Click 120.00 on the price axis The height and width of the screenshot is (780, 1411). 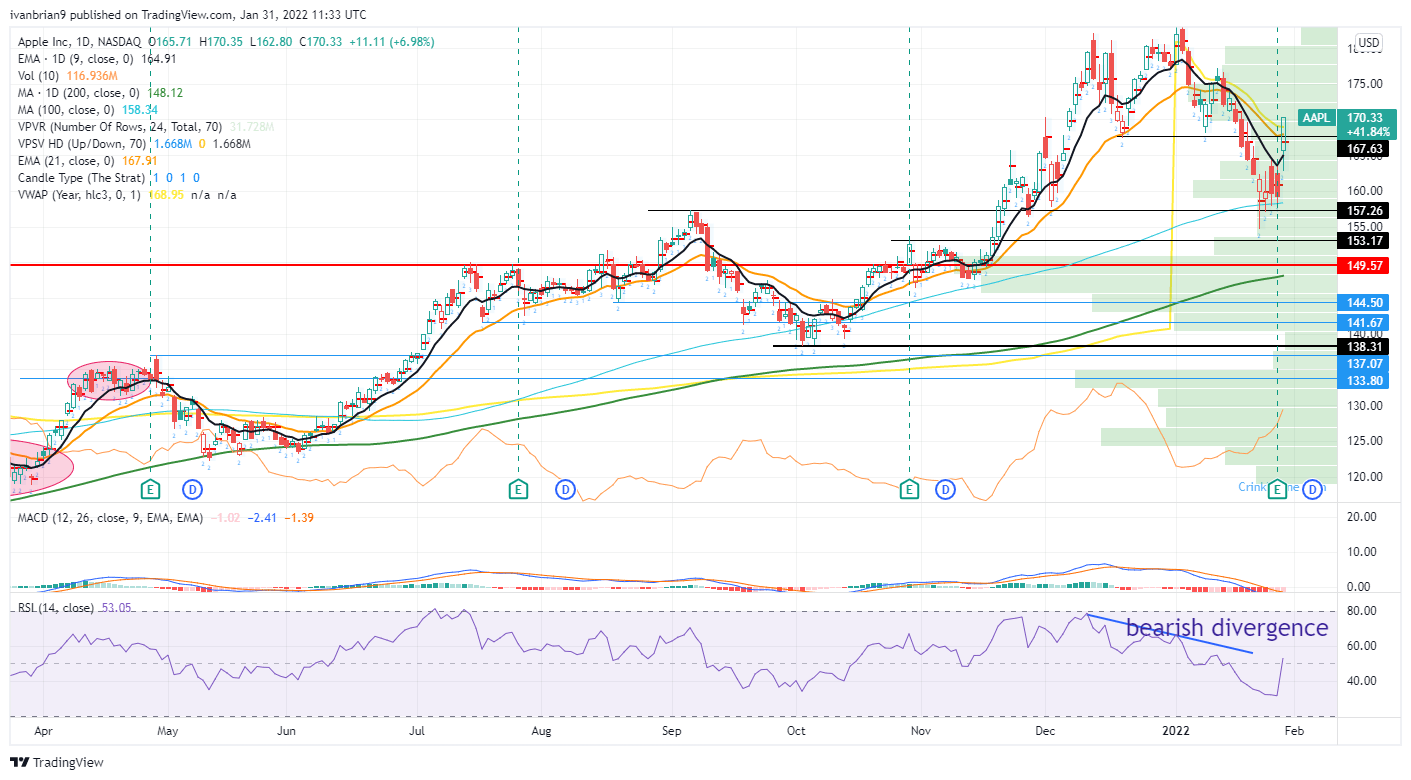[1364, 477]
